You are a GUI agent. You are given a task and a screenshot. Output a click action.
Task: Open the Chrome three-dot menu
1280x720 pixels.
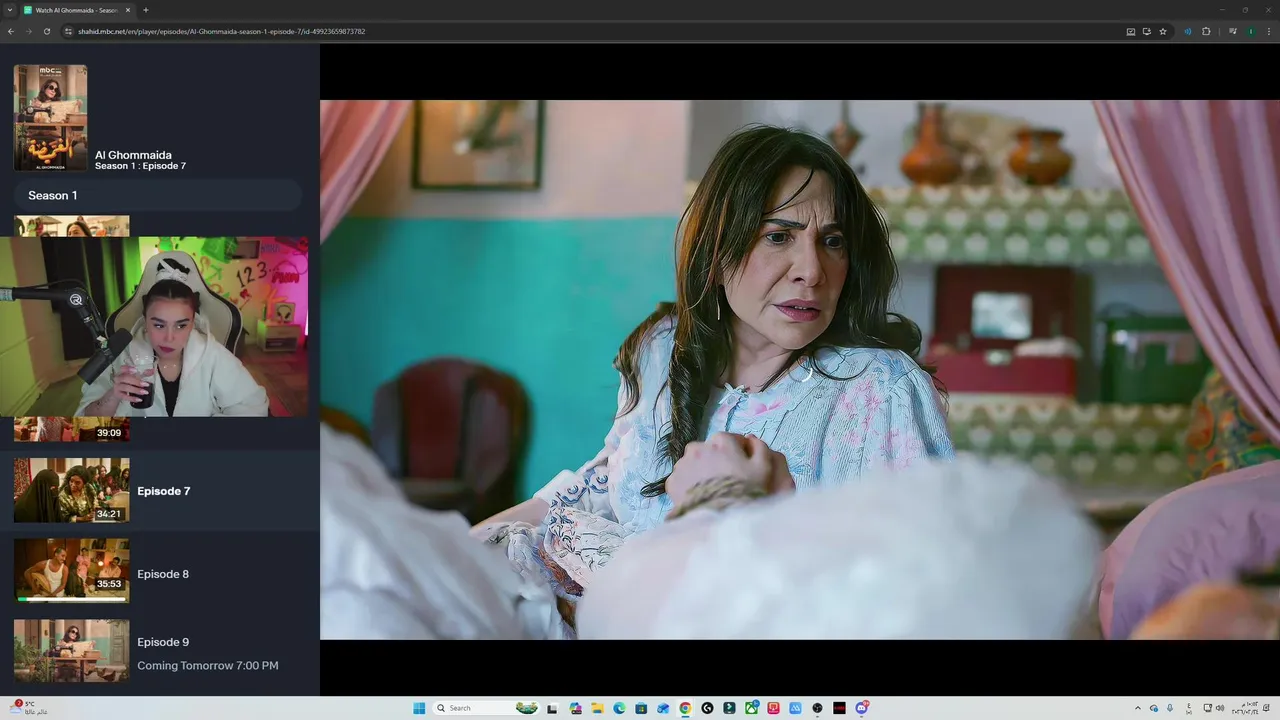click(x=1269, y=31)
